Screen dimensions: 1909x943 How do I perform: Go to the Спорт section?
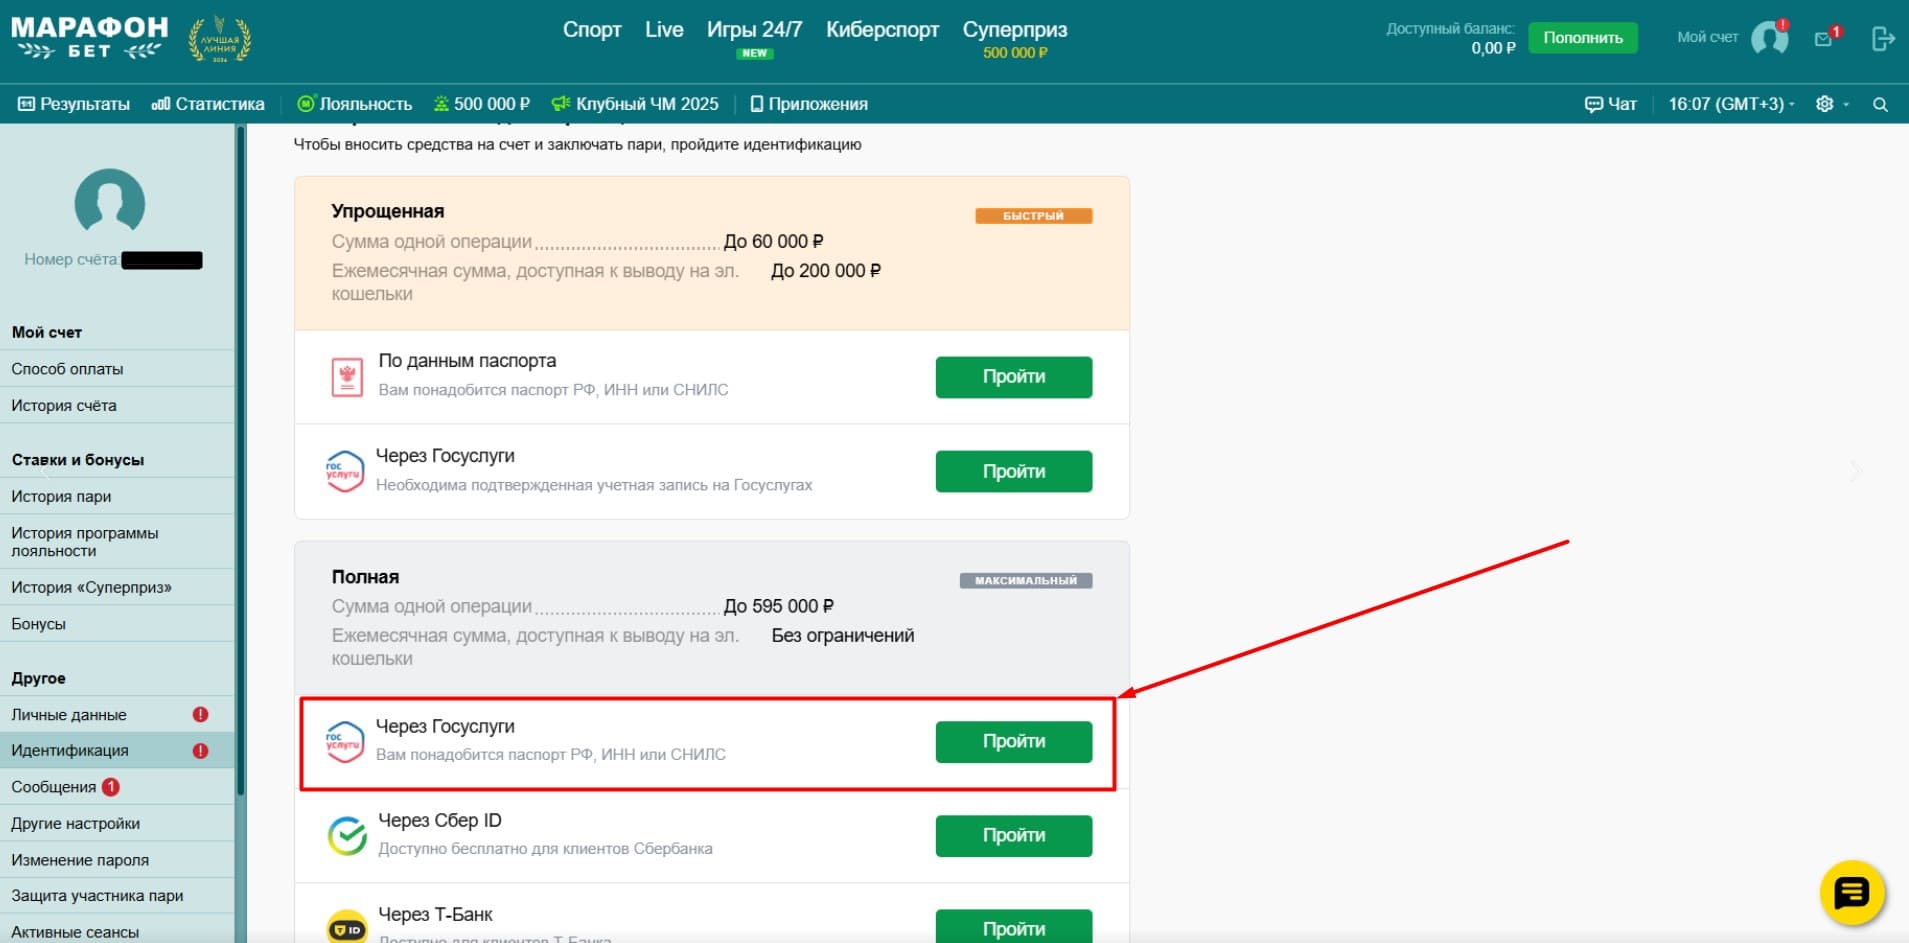(x=592, y=30)
